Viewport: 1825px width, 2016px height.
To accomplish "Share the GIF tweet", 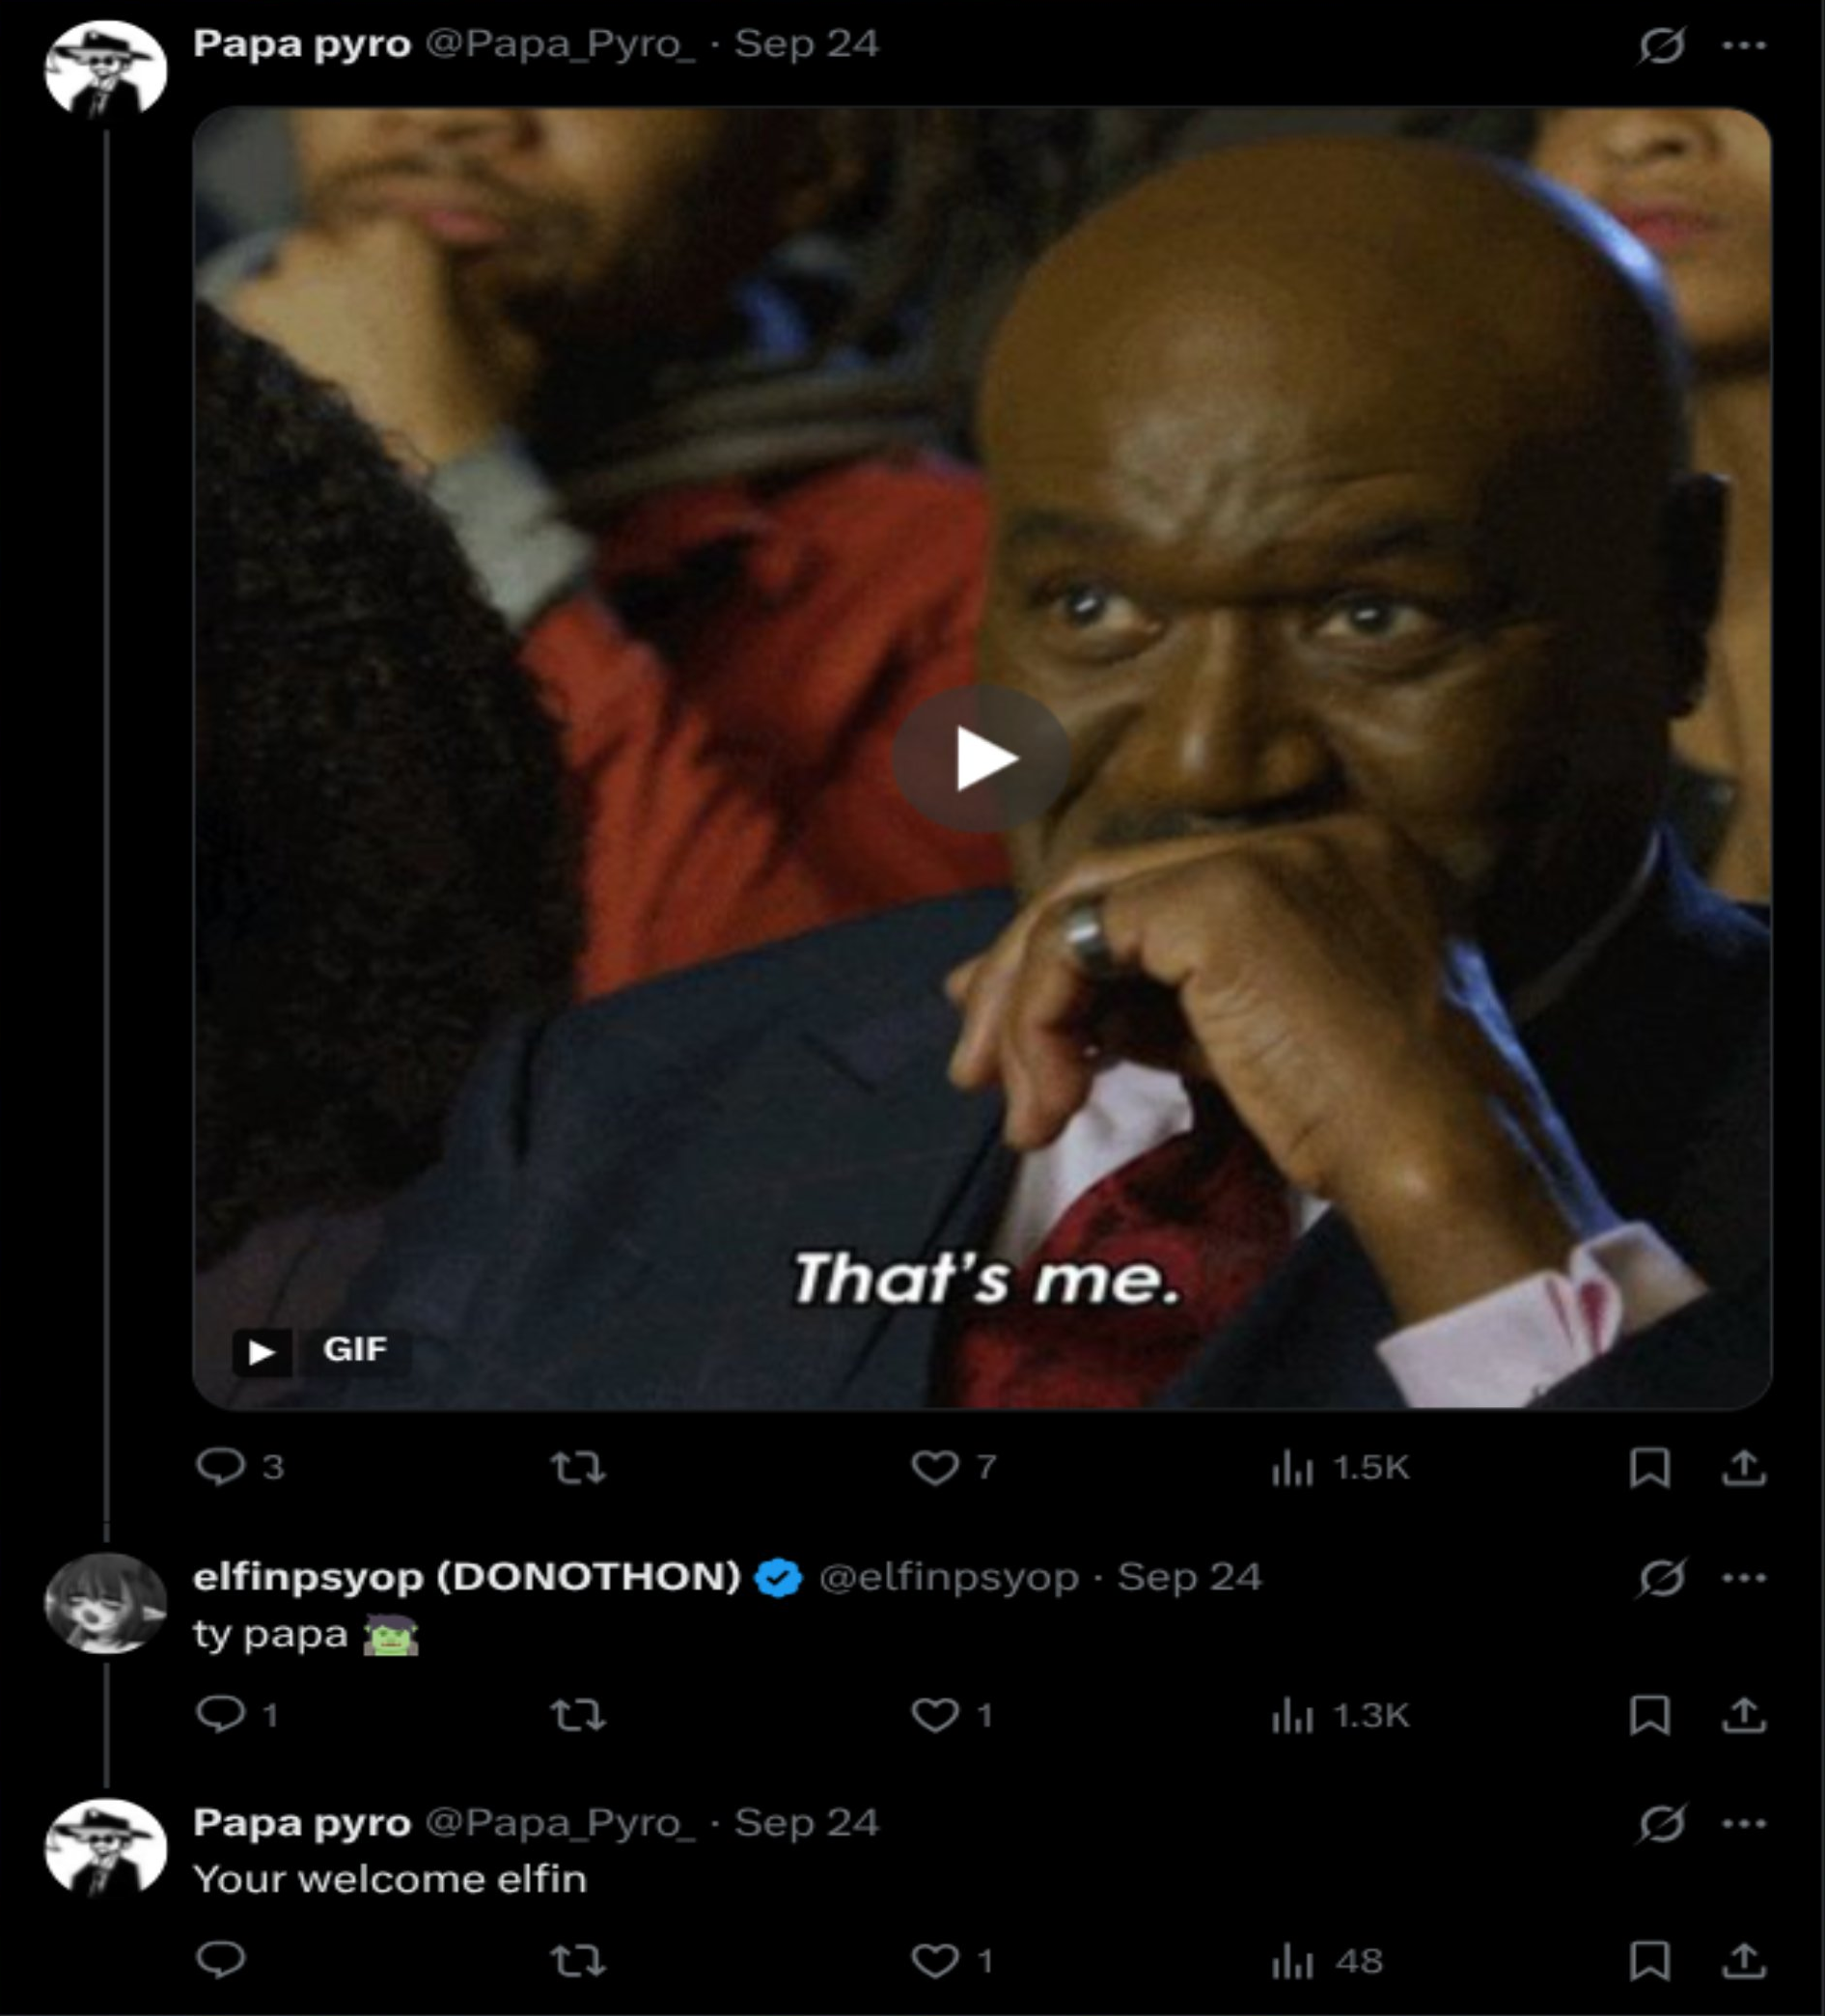I will point(1744,1468).
